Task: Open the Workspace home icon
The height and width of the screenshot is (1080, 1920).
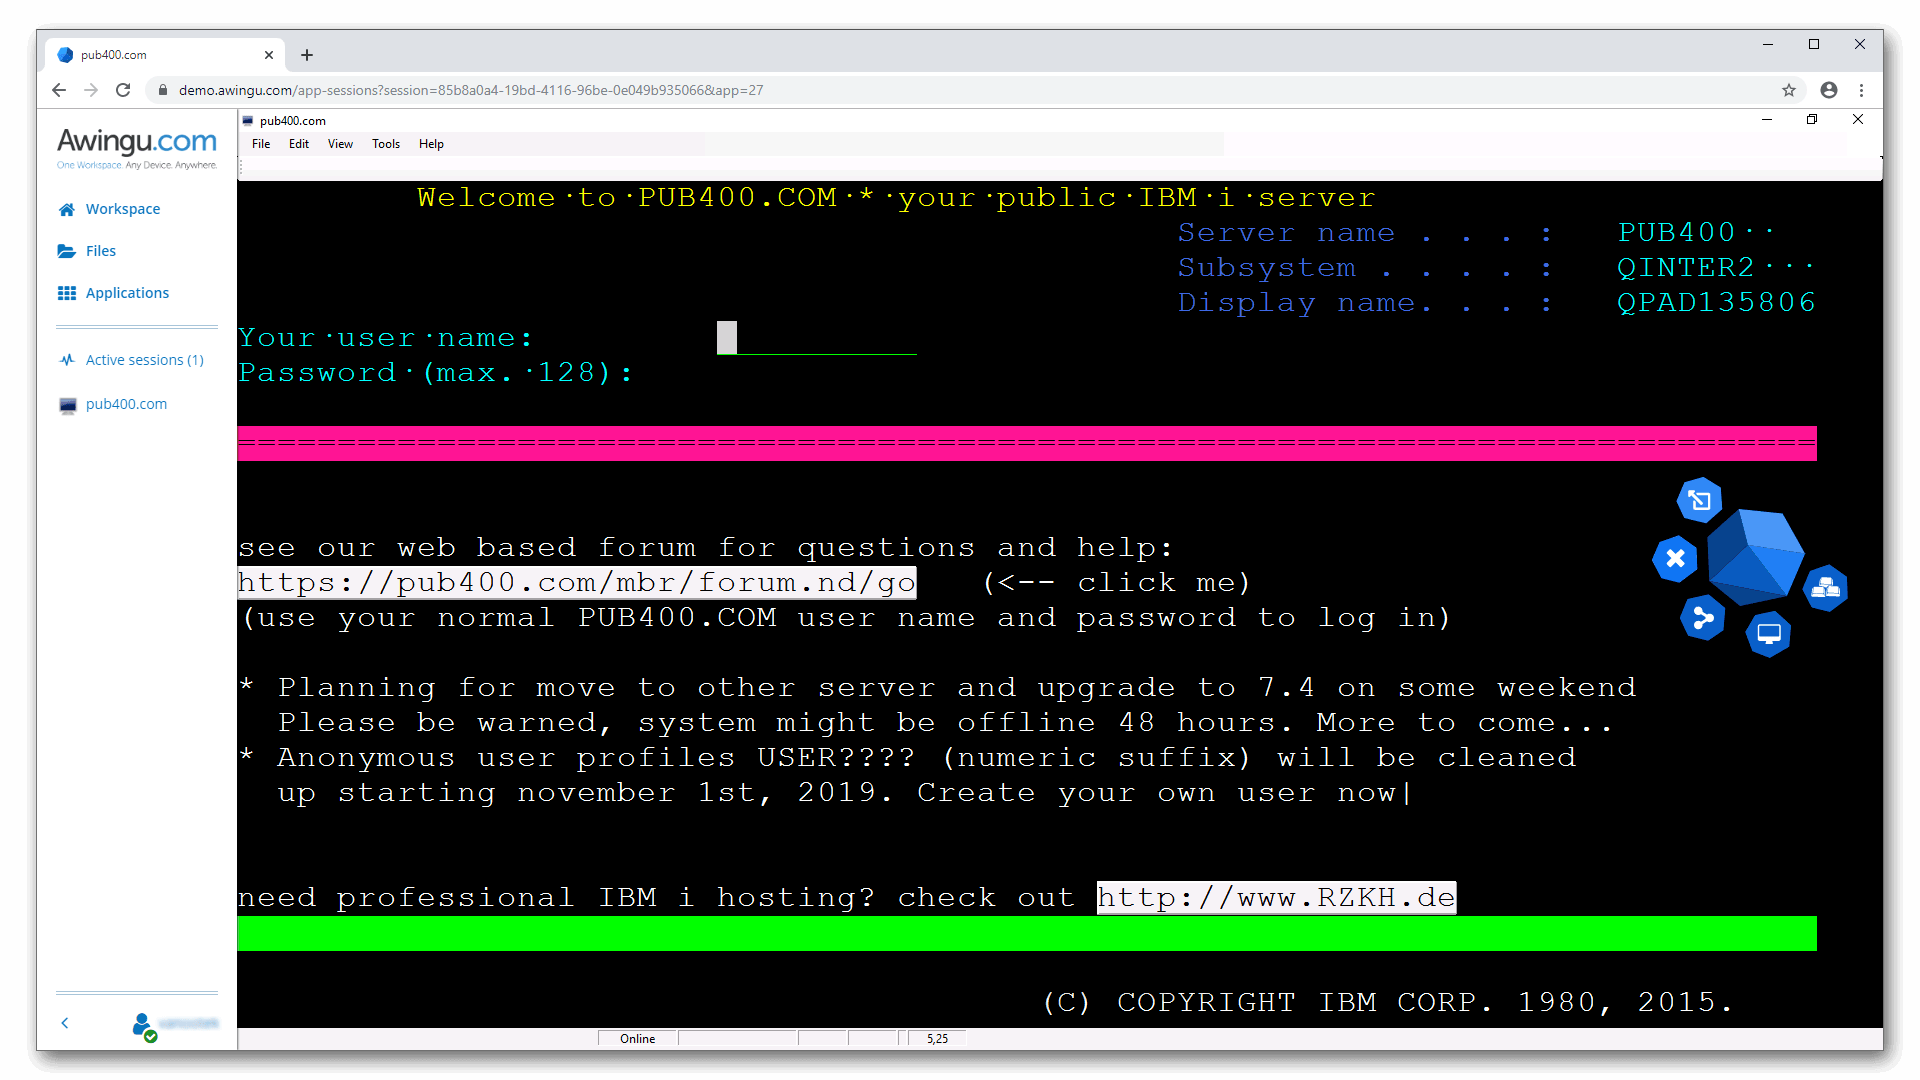Action: tap(67, 209)
